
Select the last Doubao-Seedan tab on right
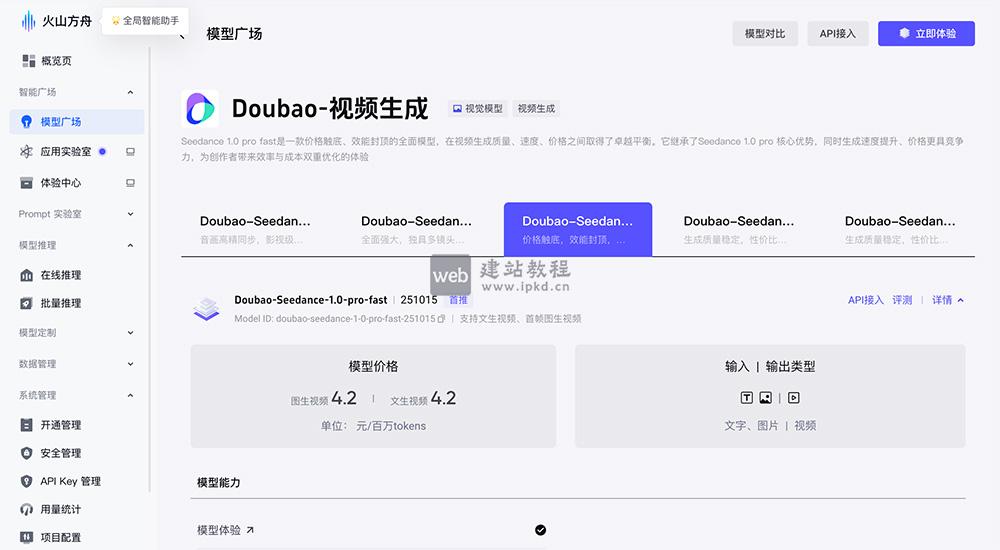tap(901, 229)
